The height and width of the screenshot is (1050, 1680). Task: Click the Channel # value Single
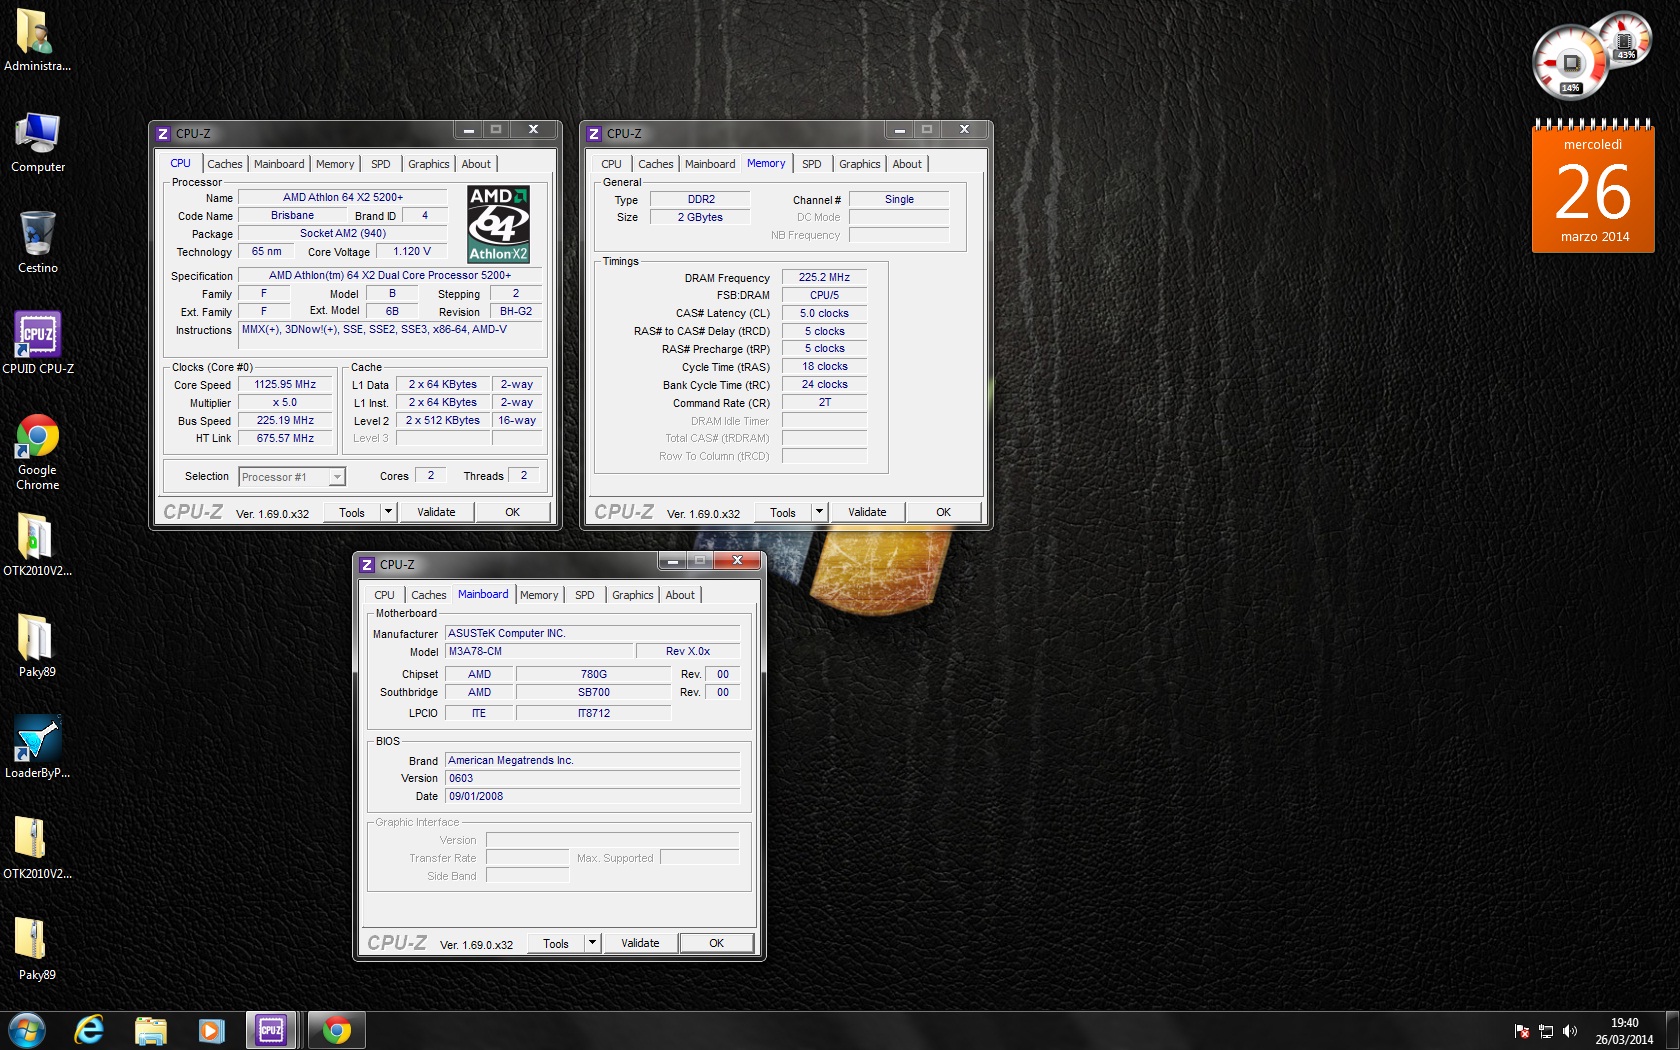point(899,199)
